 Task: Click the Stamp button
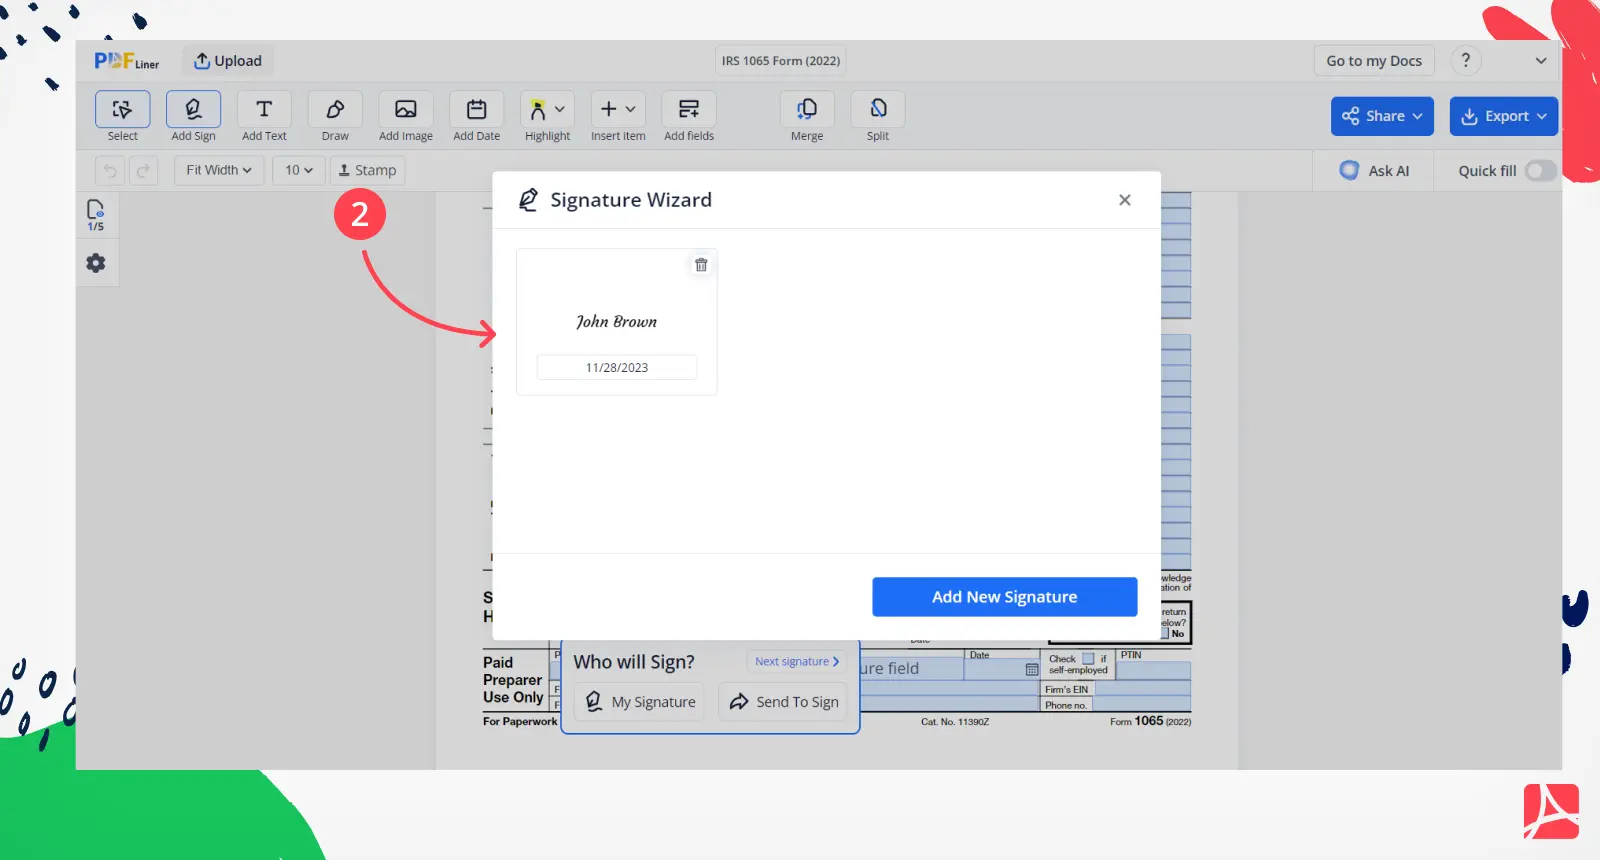368,170
